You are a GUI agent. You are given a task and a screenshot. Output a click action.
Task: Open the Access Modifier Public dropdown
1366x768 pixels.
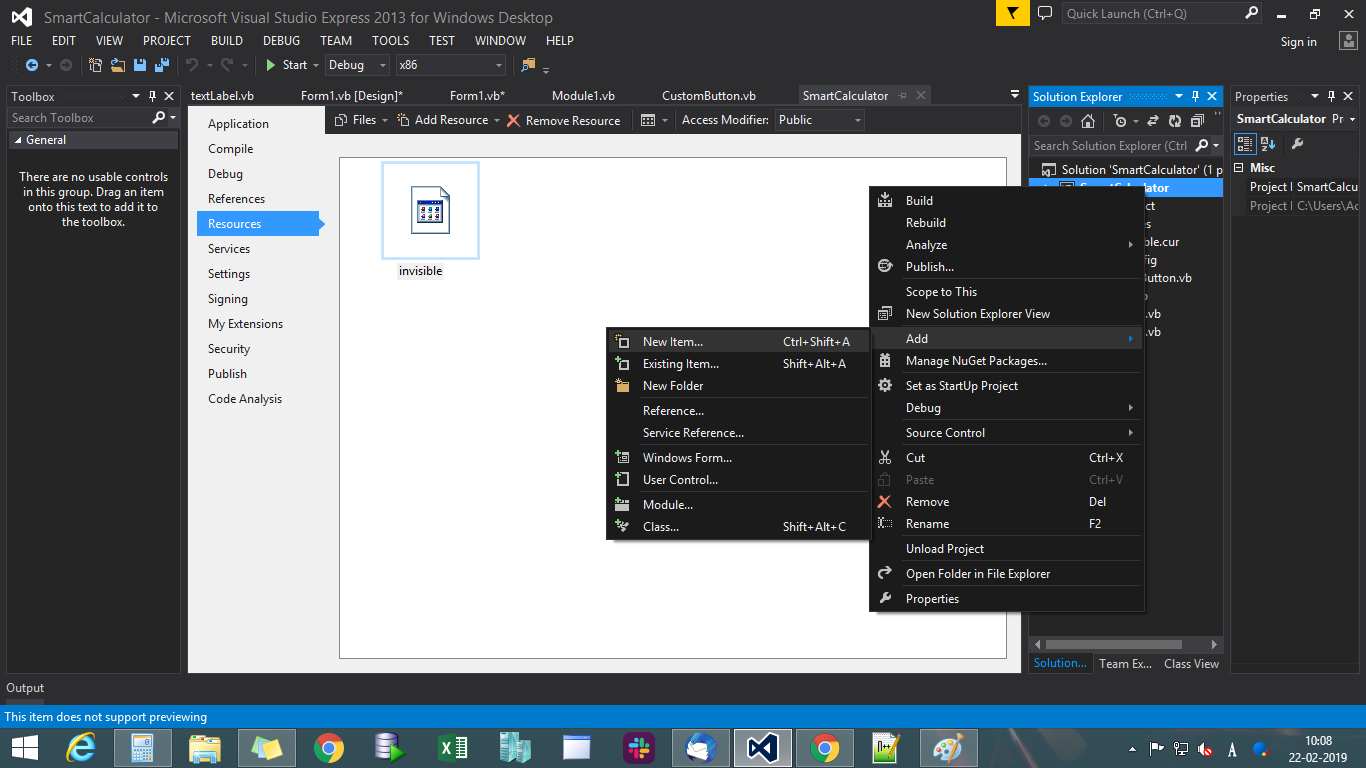pos(819,120)
